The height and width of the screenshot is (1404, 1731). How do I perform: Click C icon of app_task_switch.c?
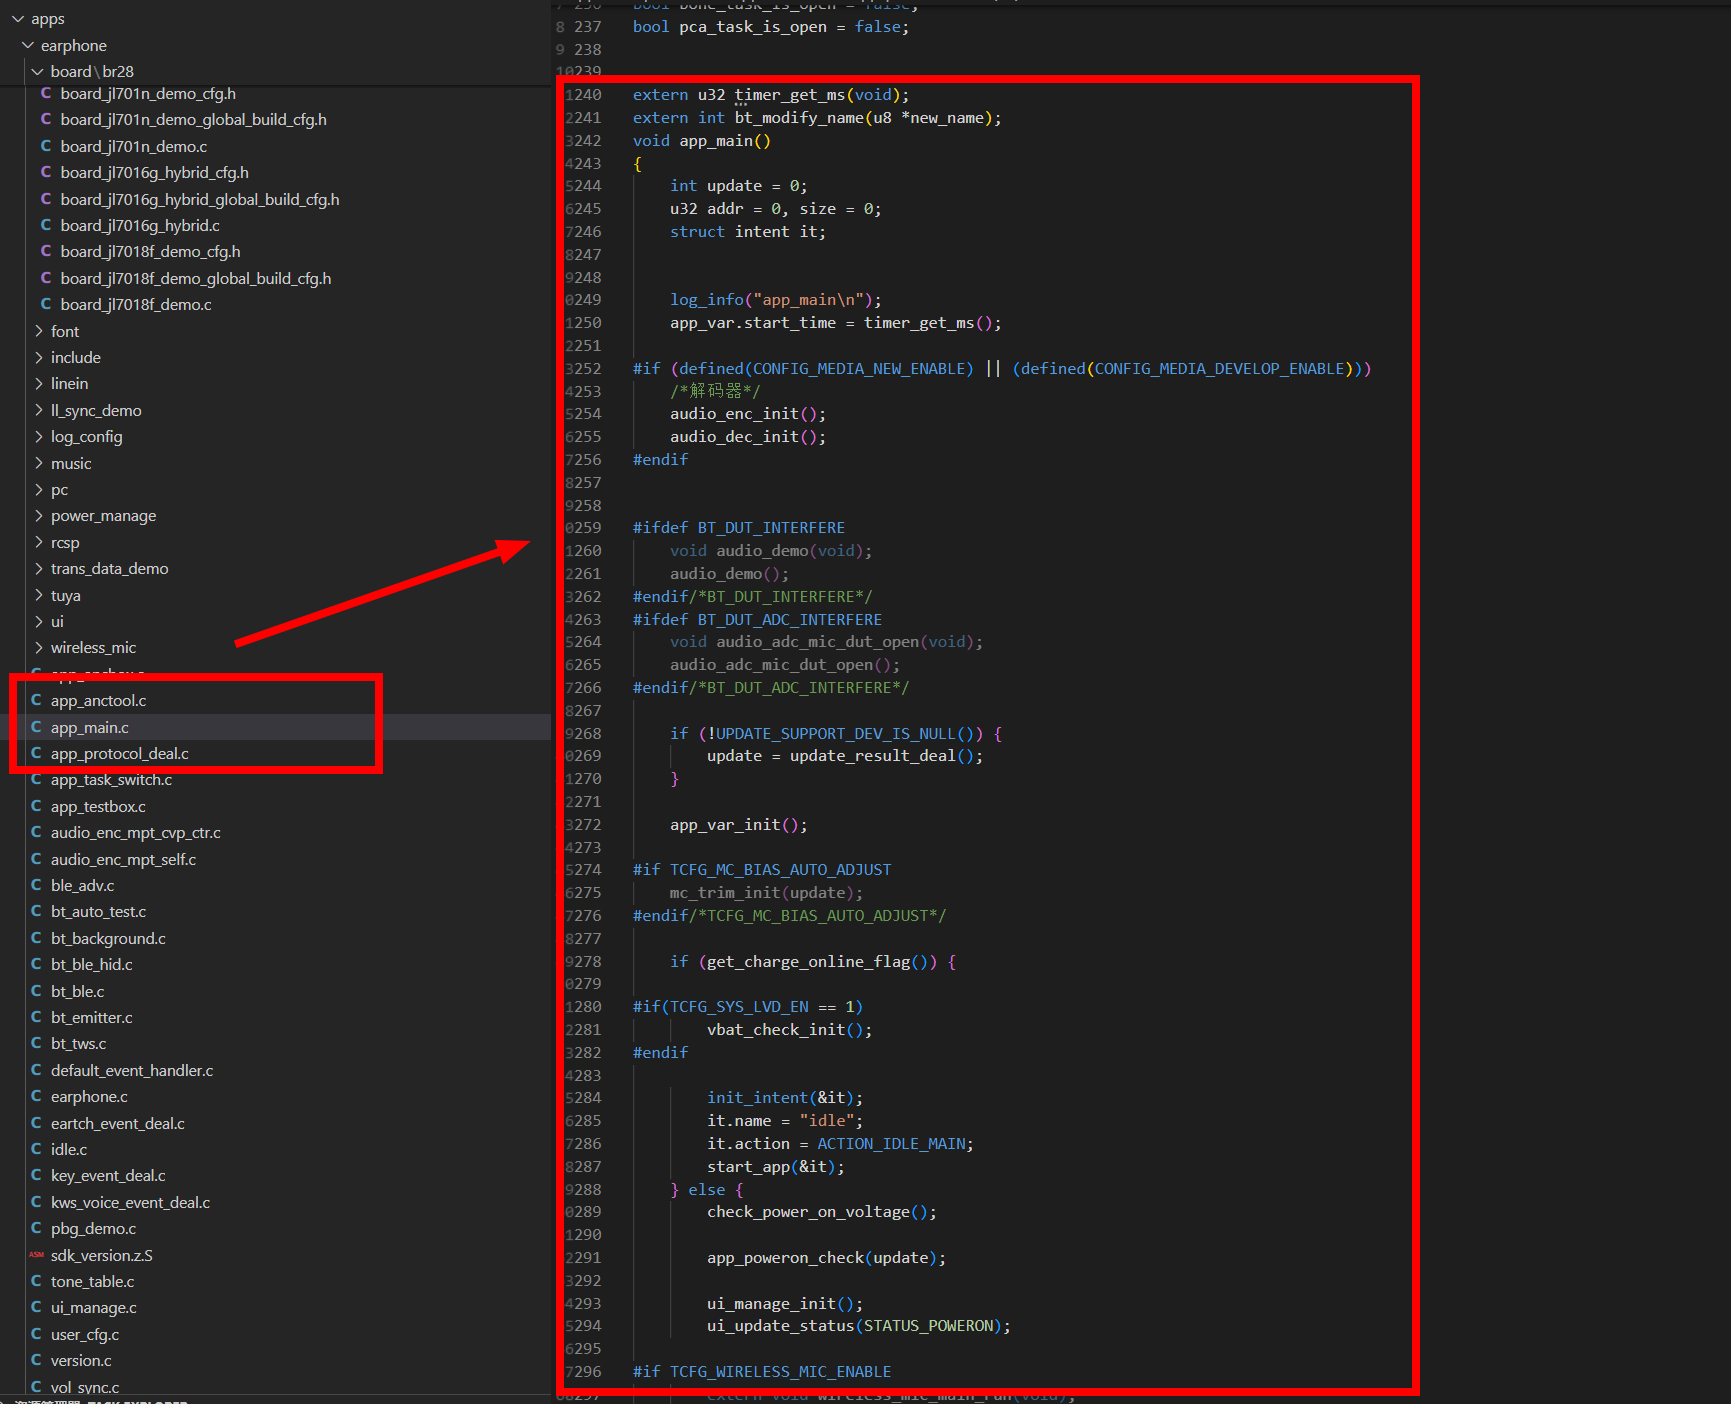click(36, 779)
